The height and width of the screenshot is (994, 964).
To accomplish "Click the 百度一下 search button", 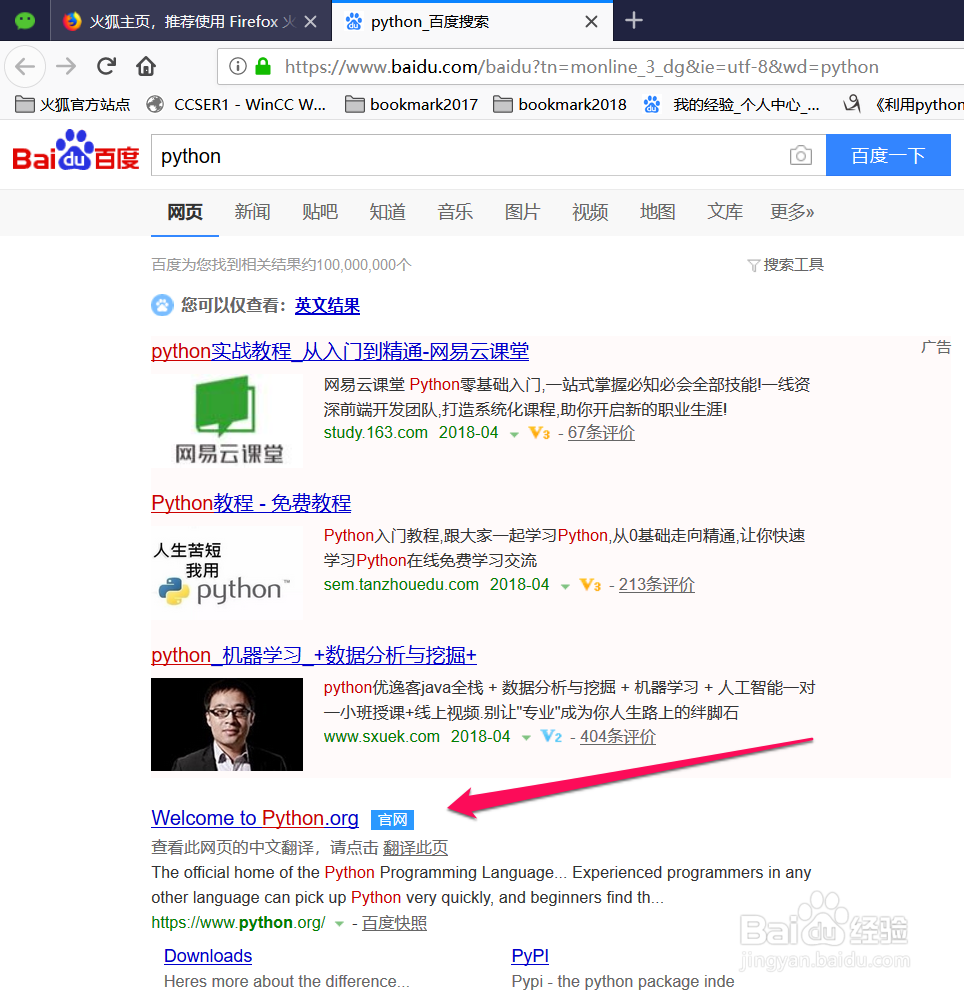I will click(888, 155).
